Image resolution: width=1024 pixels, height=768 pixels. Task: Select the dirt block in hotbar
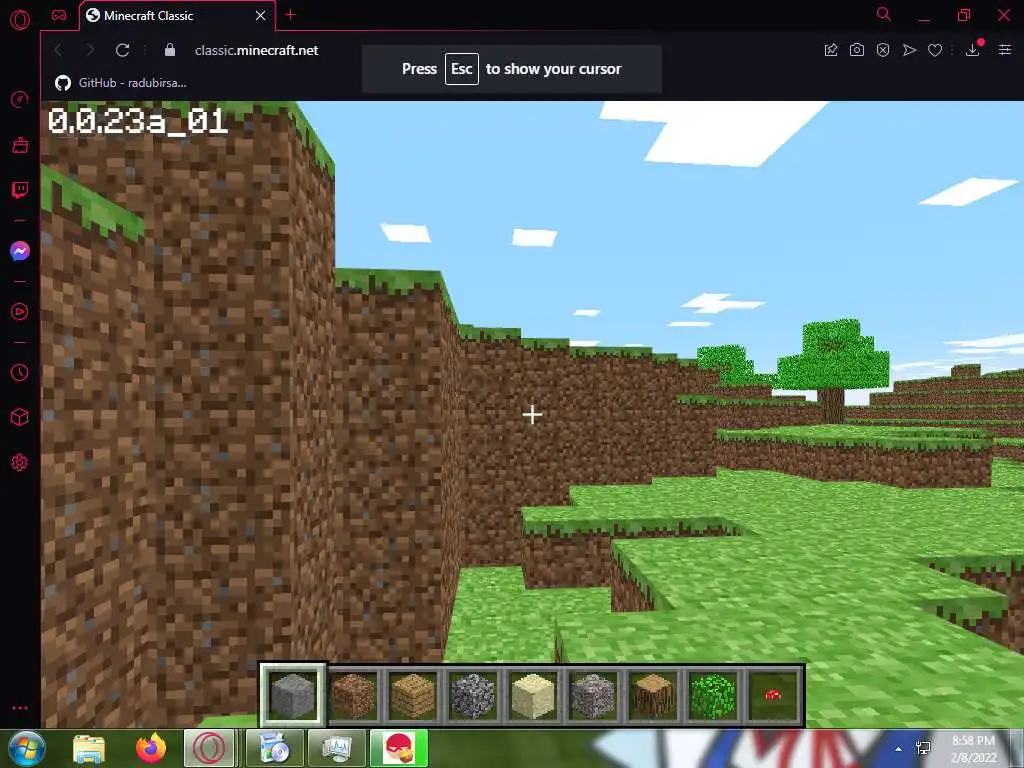(353, 696)
